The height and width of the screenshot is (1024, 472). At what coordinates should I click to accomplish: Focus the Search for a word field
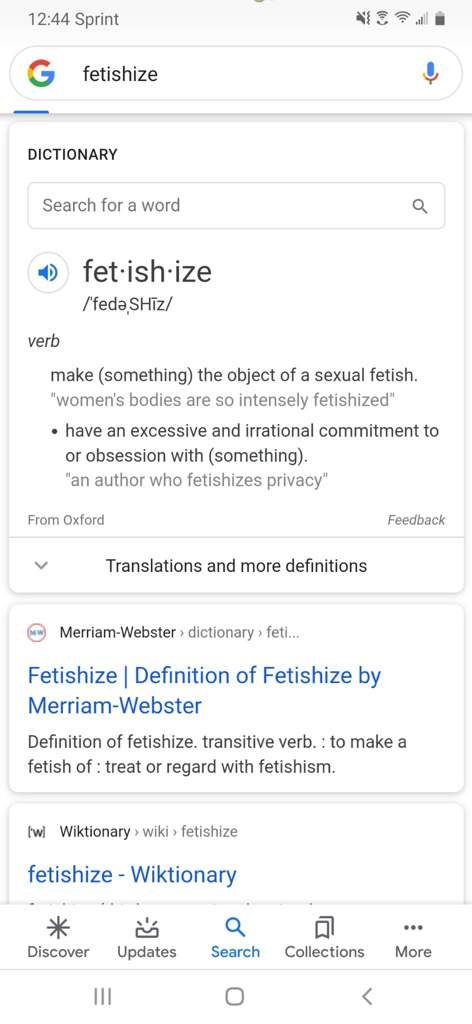(x=236, y=206)
